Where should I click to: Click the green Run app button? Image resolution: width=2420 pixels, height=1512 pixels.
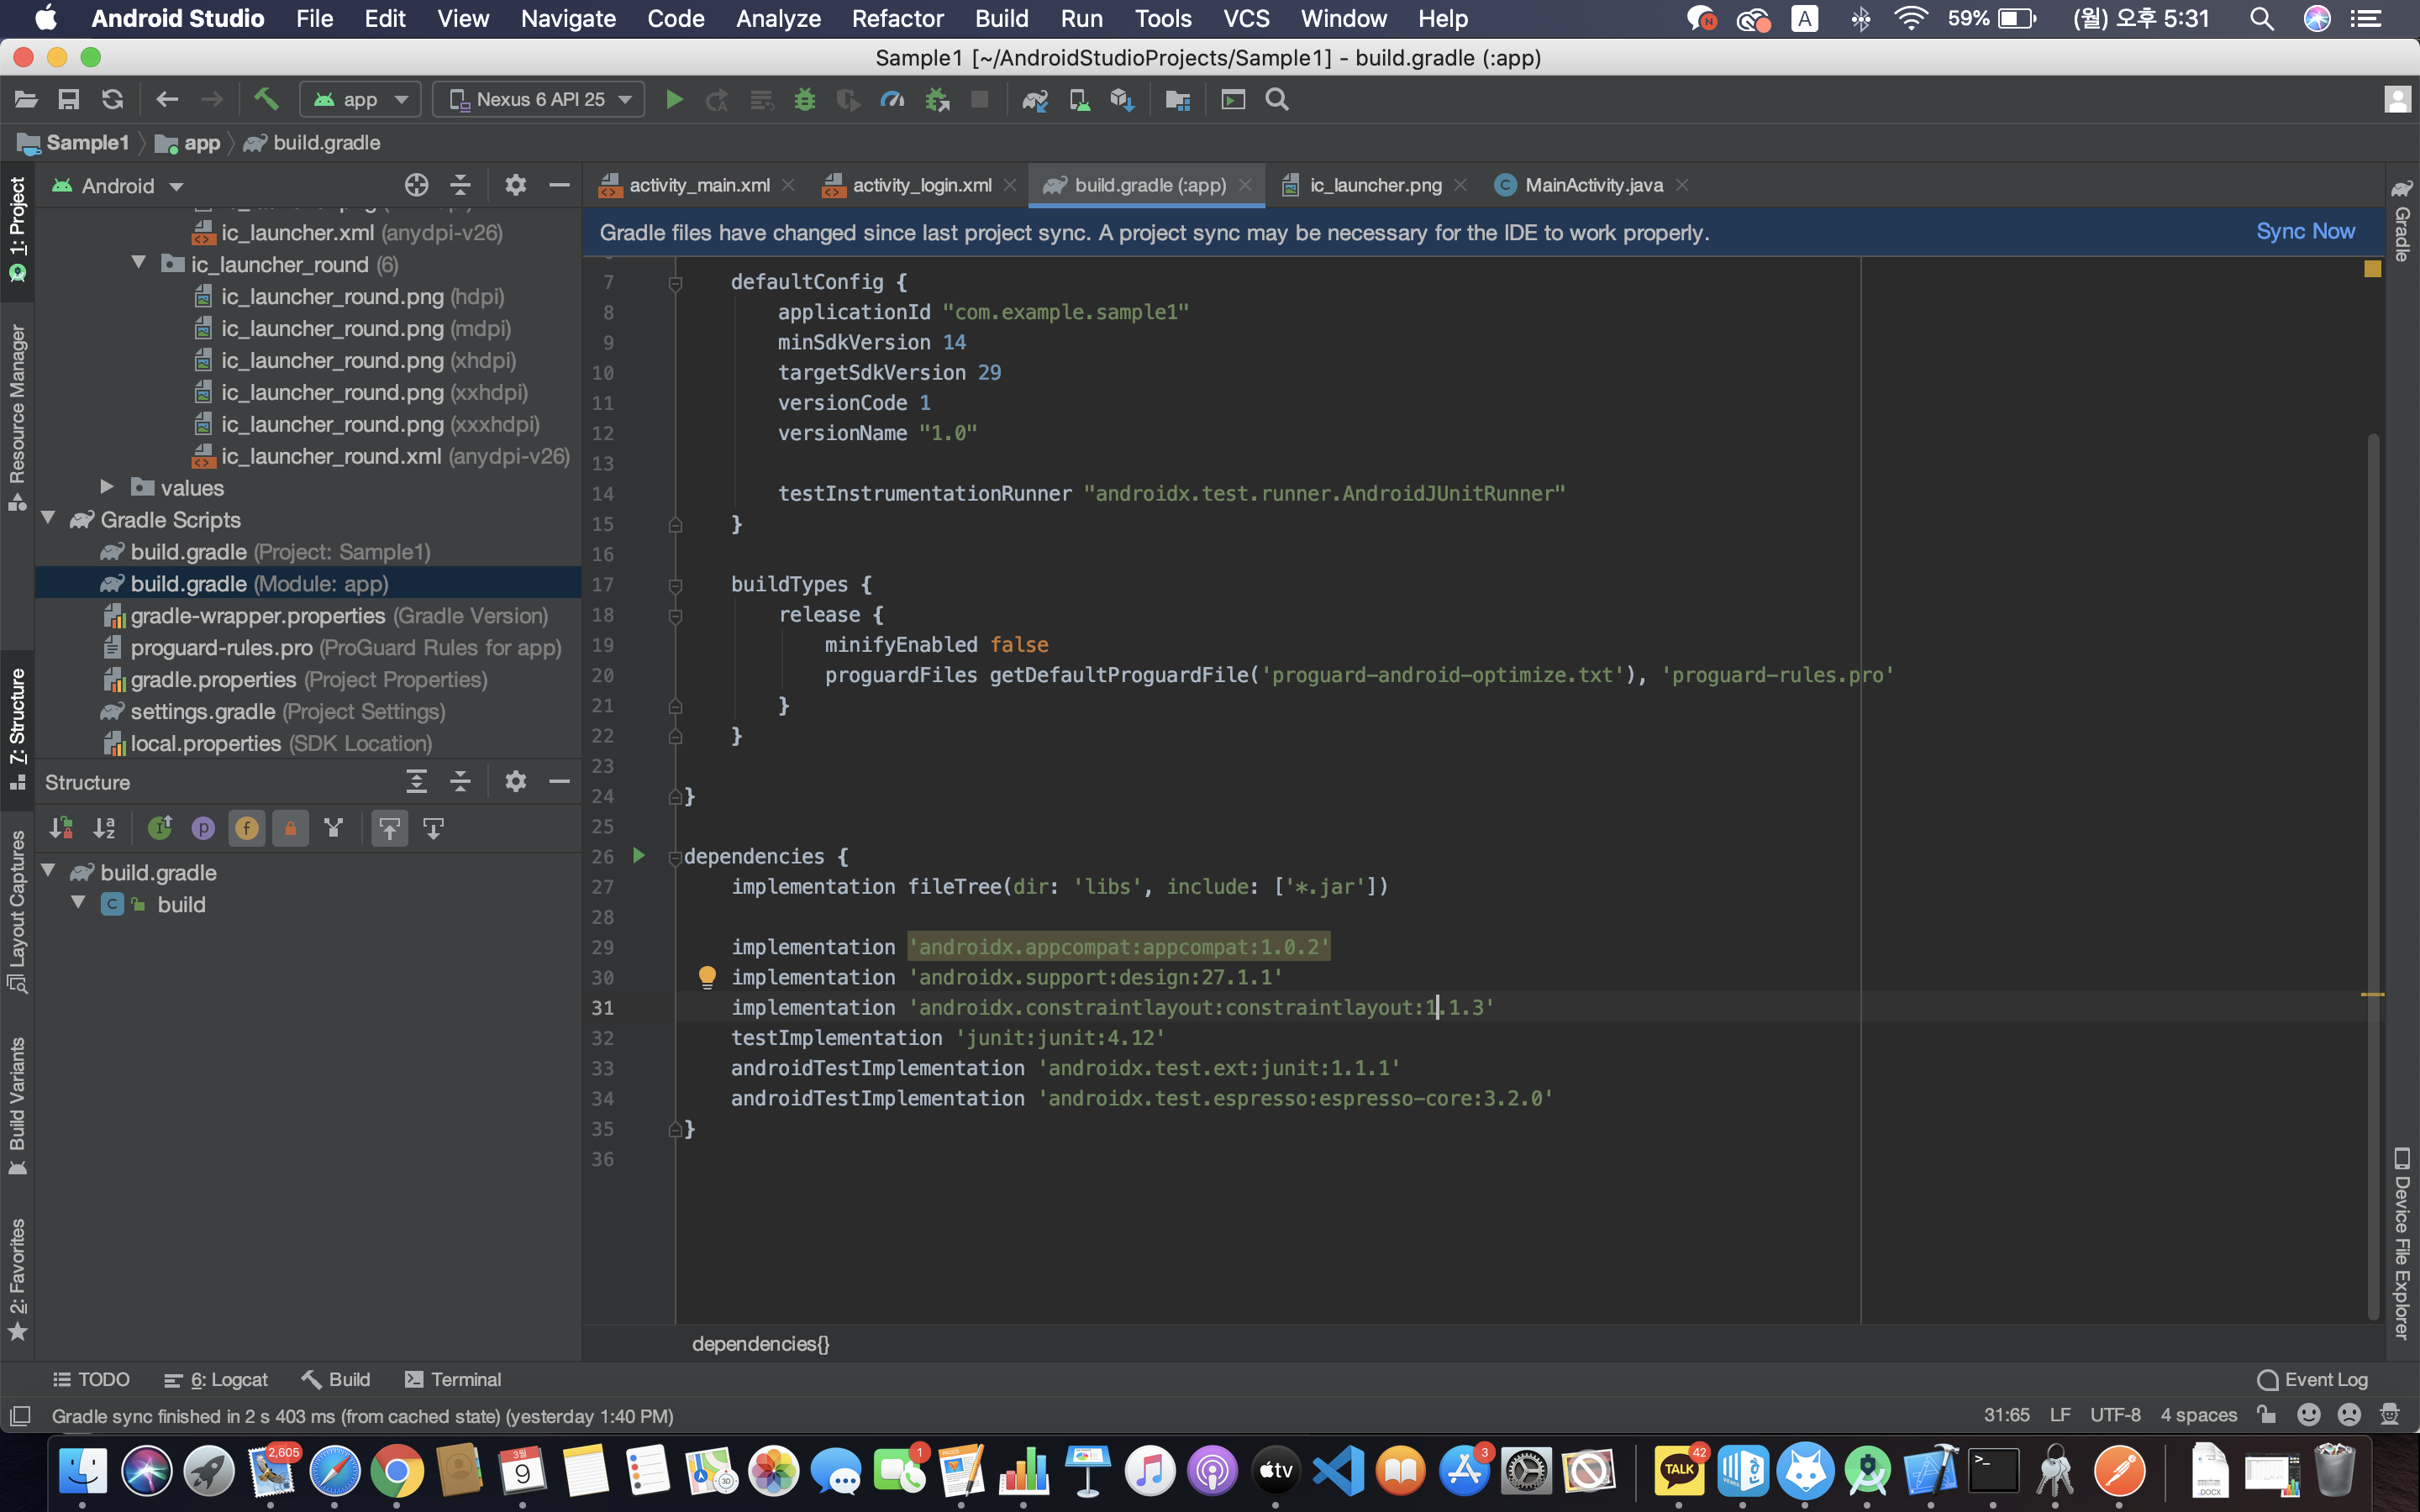point(674,100)
